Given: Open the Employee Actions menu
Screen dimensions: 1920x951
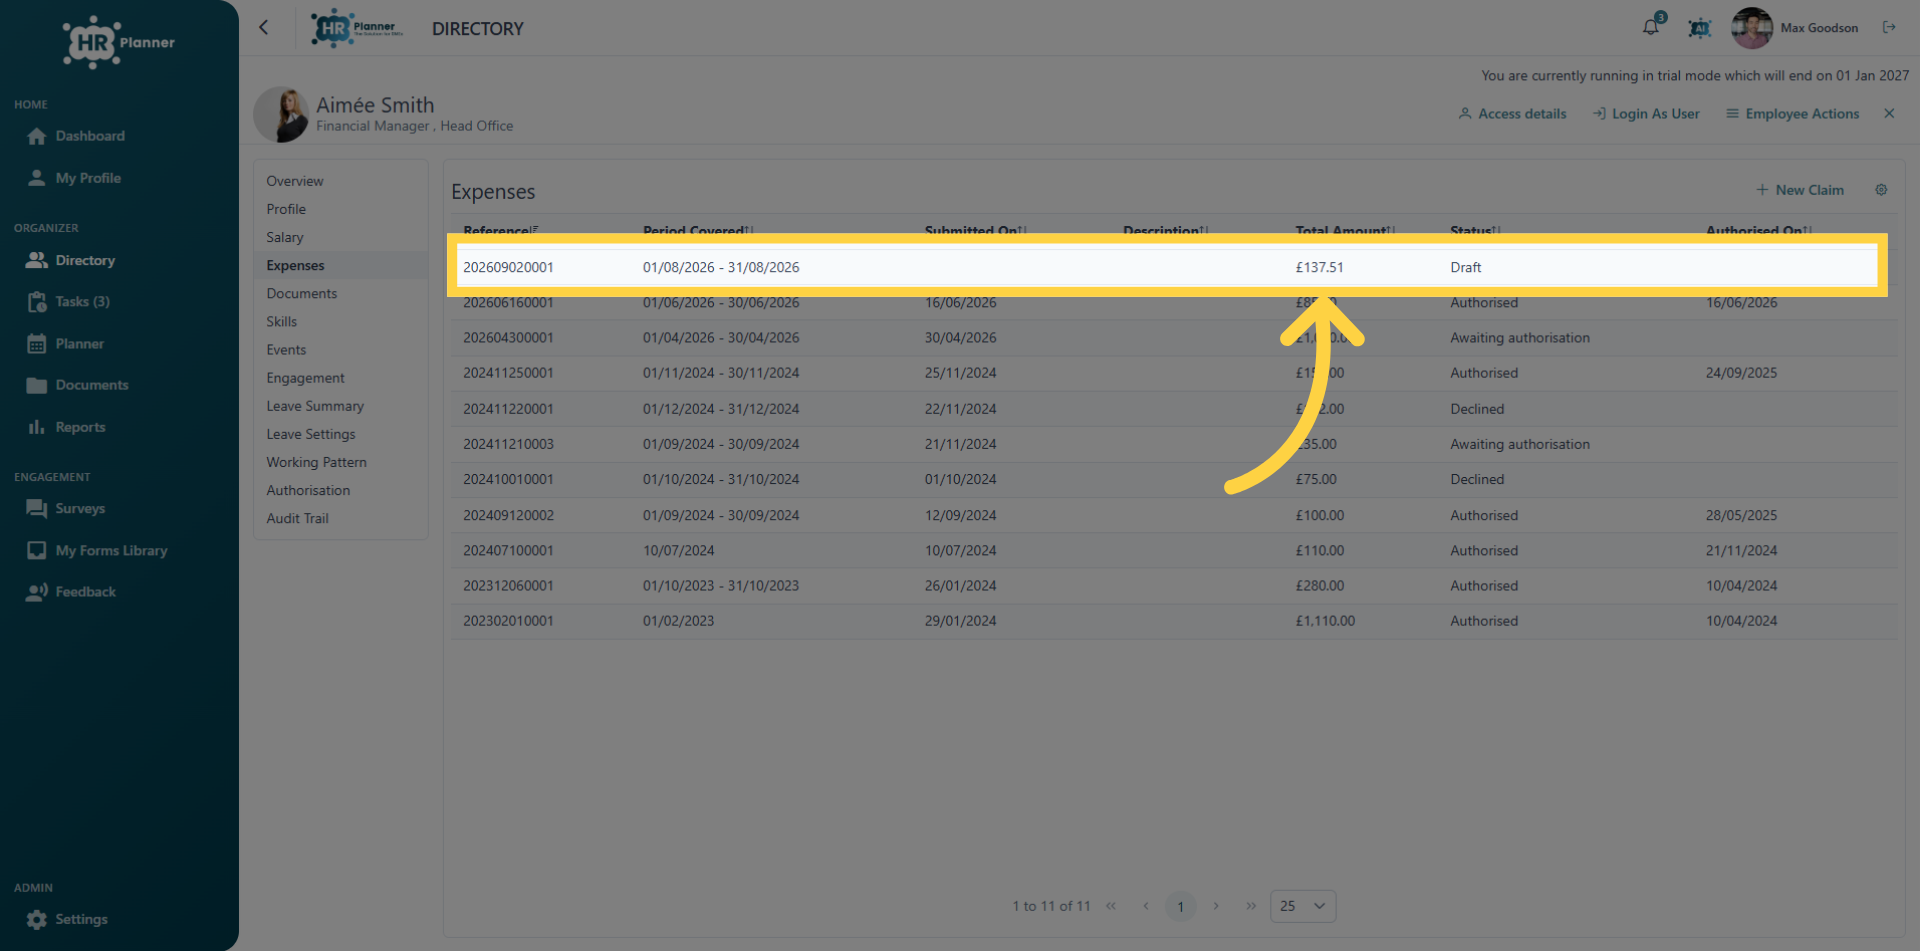Looking at the screenshot, I should click(1793, 114).
